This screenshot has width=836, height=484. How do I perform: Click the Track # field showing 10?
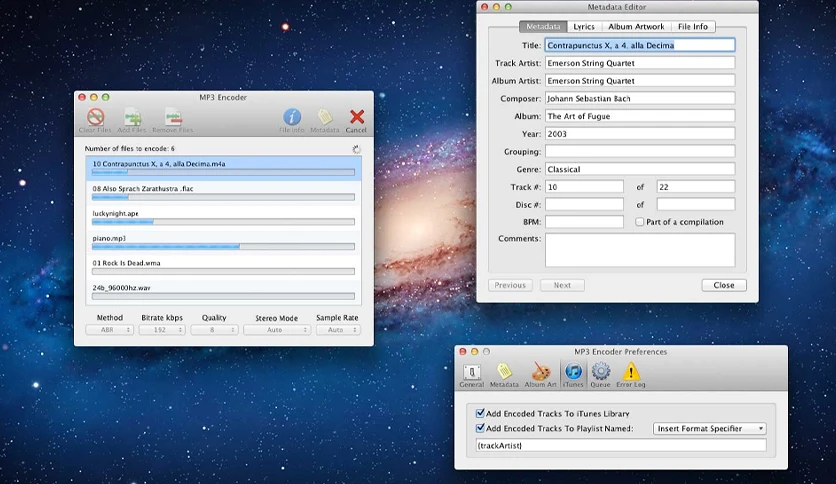(x=584, y=187)
